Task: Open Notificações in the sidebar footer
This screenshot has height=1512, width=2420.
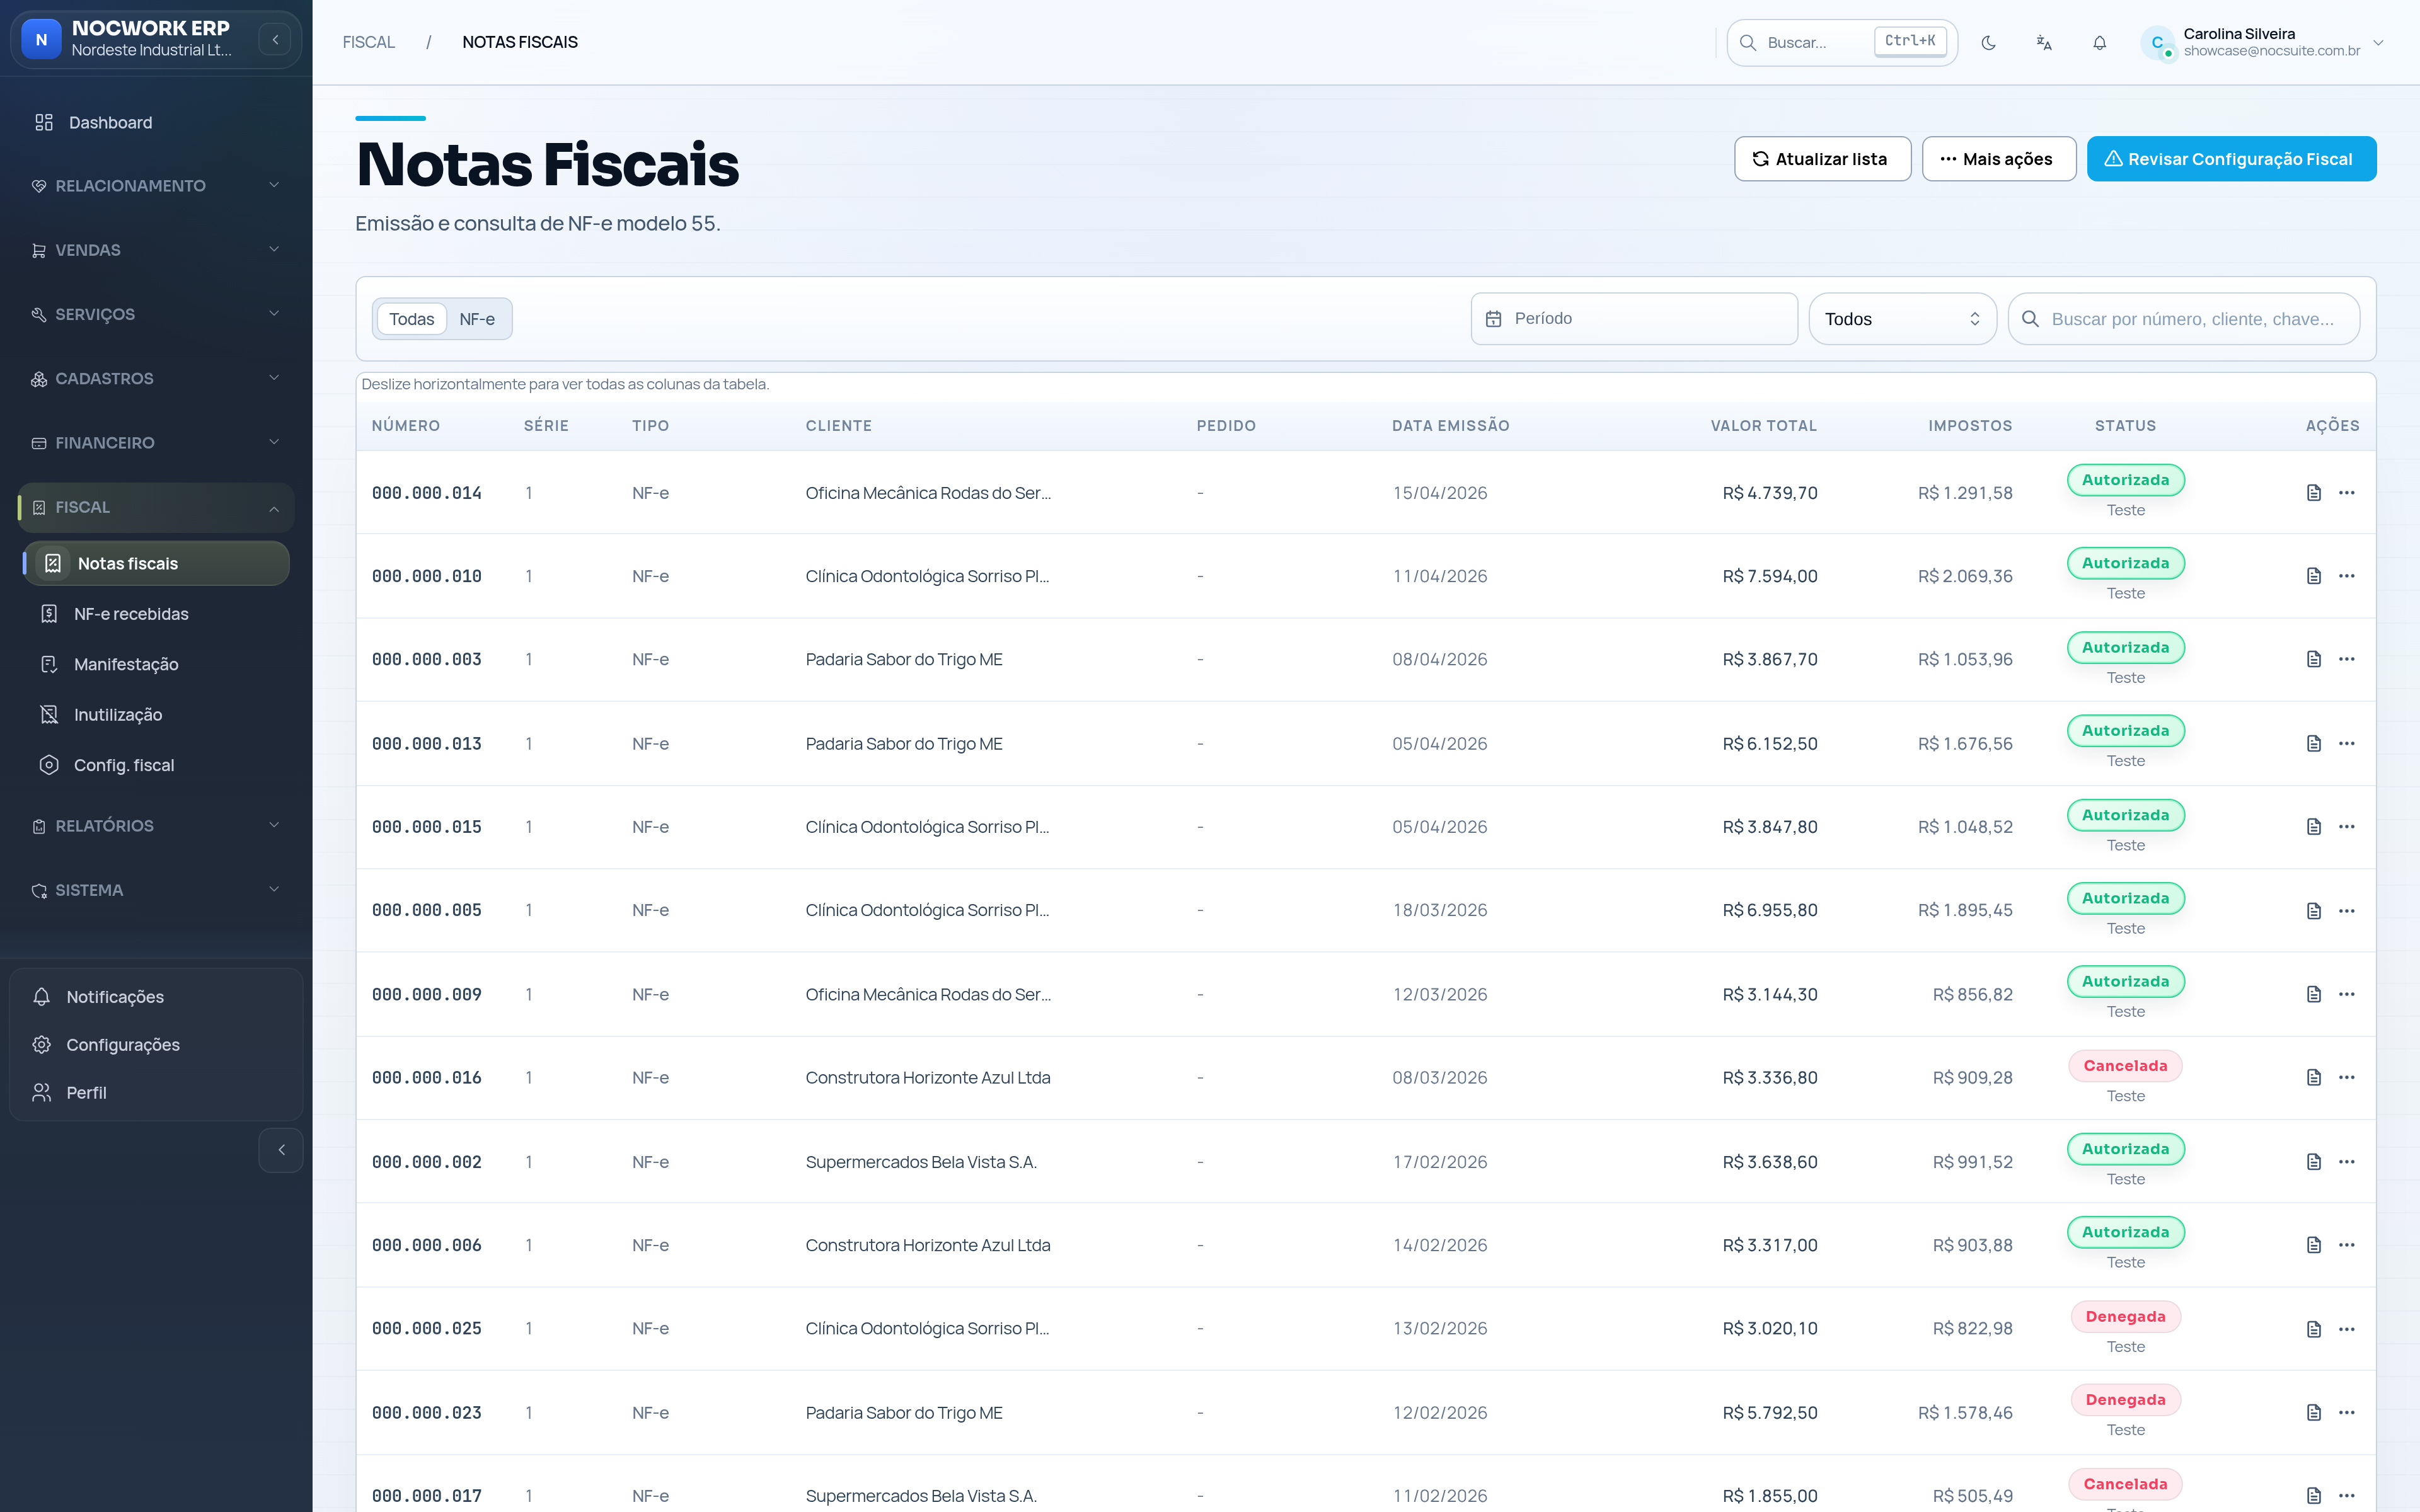Action: coord(155,997)
